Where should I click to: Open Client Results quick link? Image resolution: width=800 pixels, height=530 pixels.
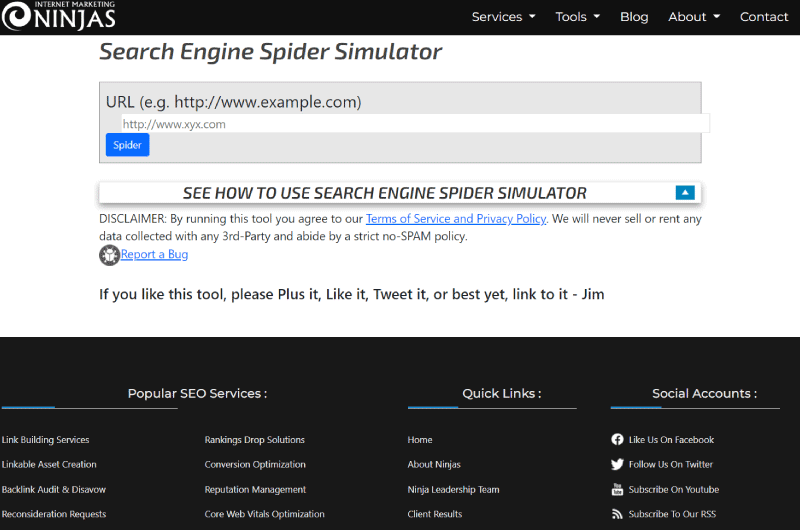435,514
